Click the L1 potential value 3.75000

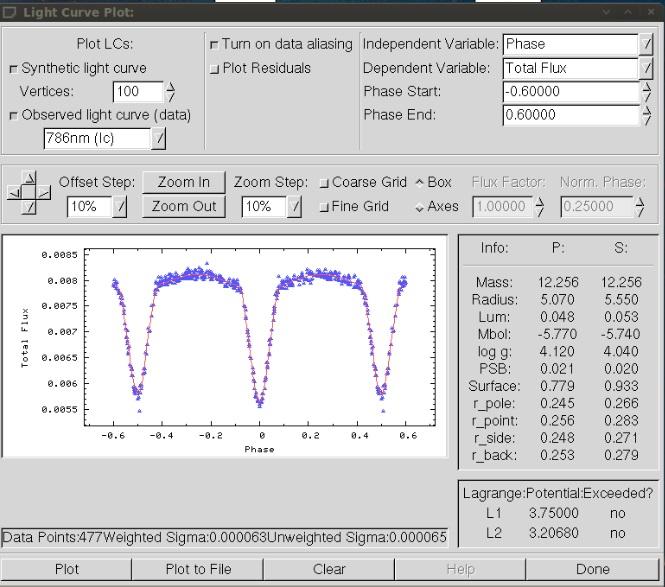tap(553, 513)
